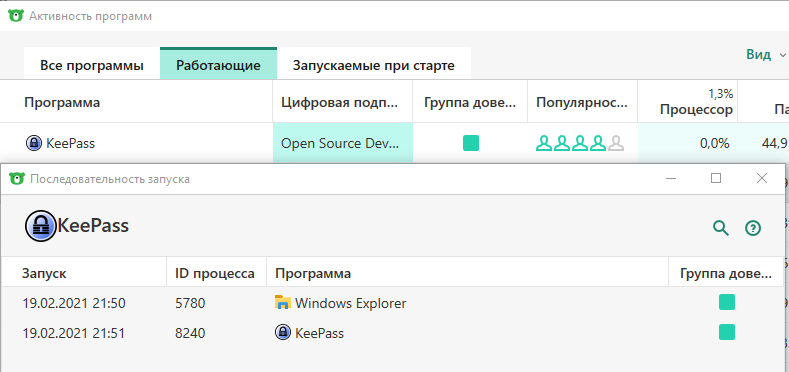Click the Kaspersky bear icon of Активность программ
The width and height of the screenshot is (789, 372).
tap(16, 16)
